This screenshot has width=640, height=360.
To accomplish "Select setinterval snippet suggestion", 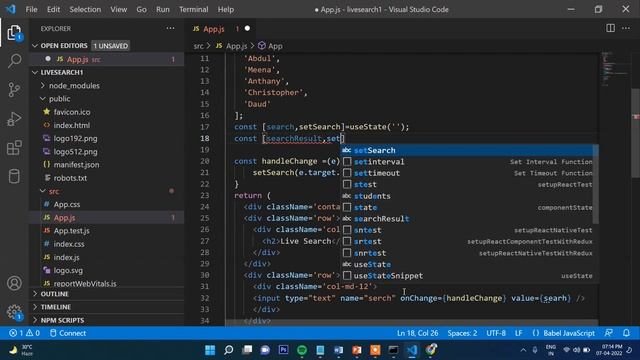I will 469,162.
